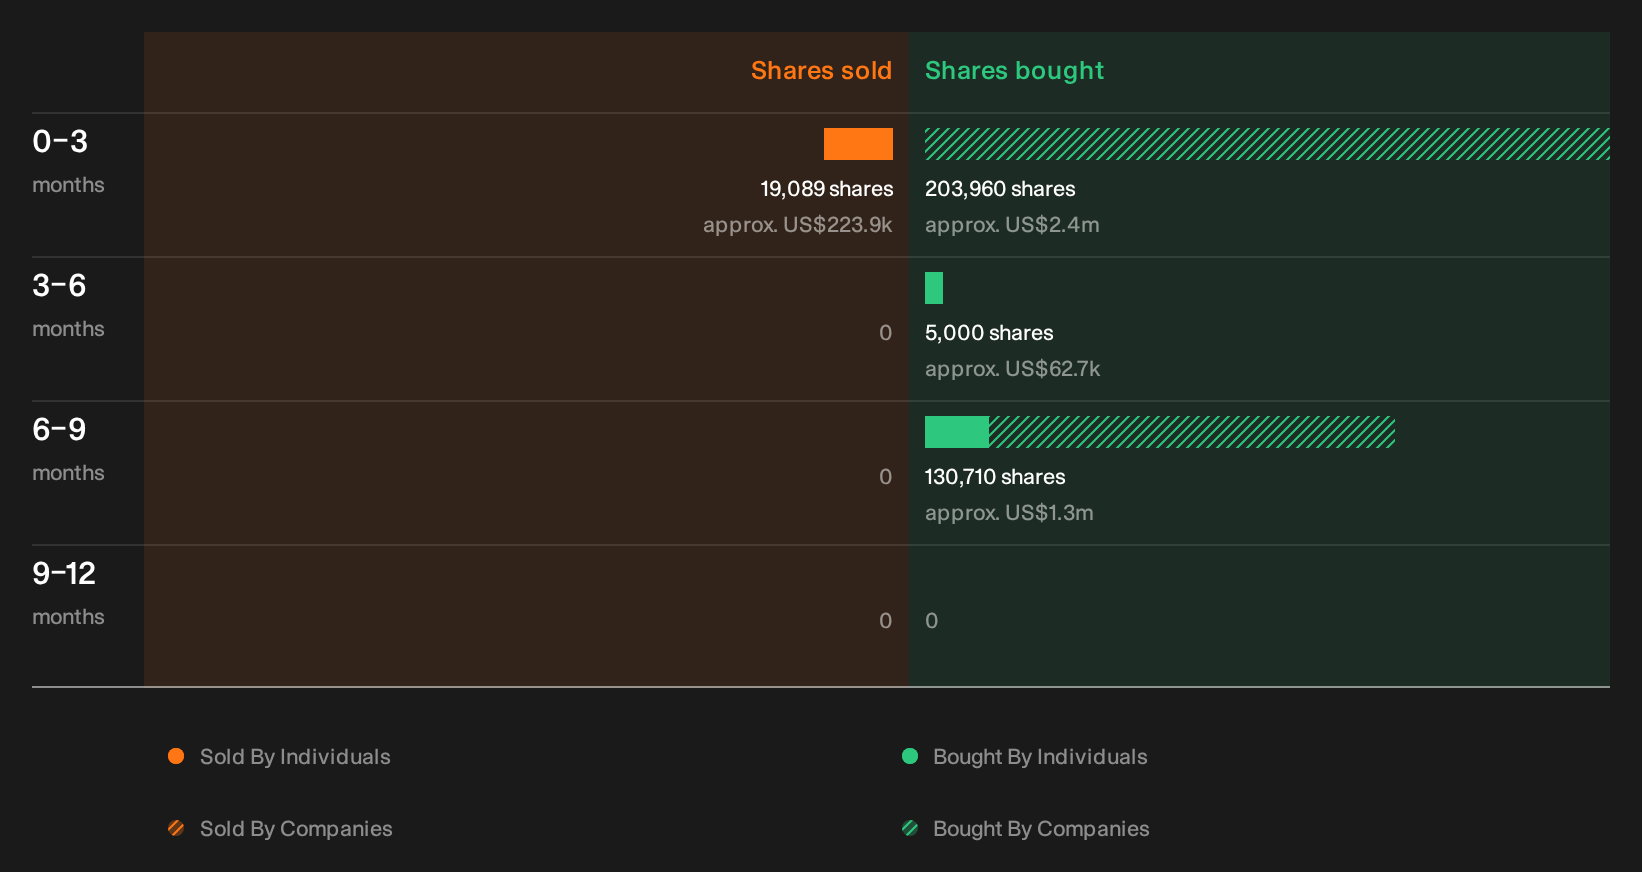This screenshot has height=872, width=1642.
Task: Click the green Bought By Individuals legend dot
Action: pyautogui.click(x=910, y=756)
